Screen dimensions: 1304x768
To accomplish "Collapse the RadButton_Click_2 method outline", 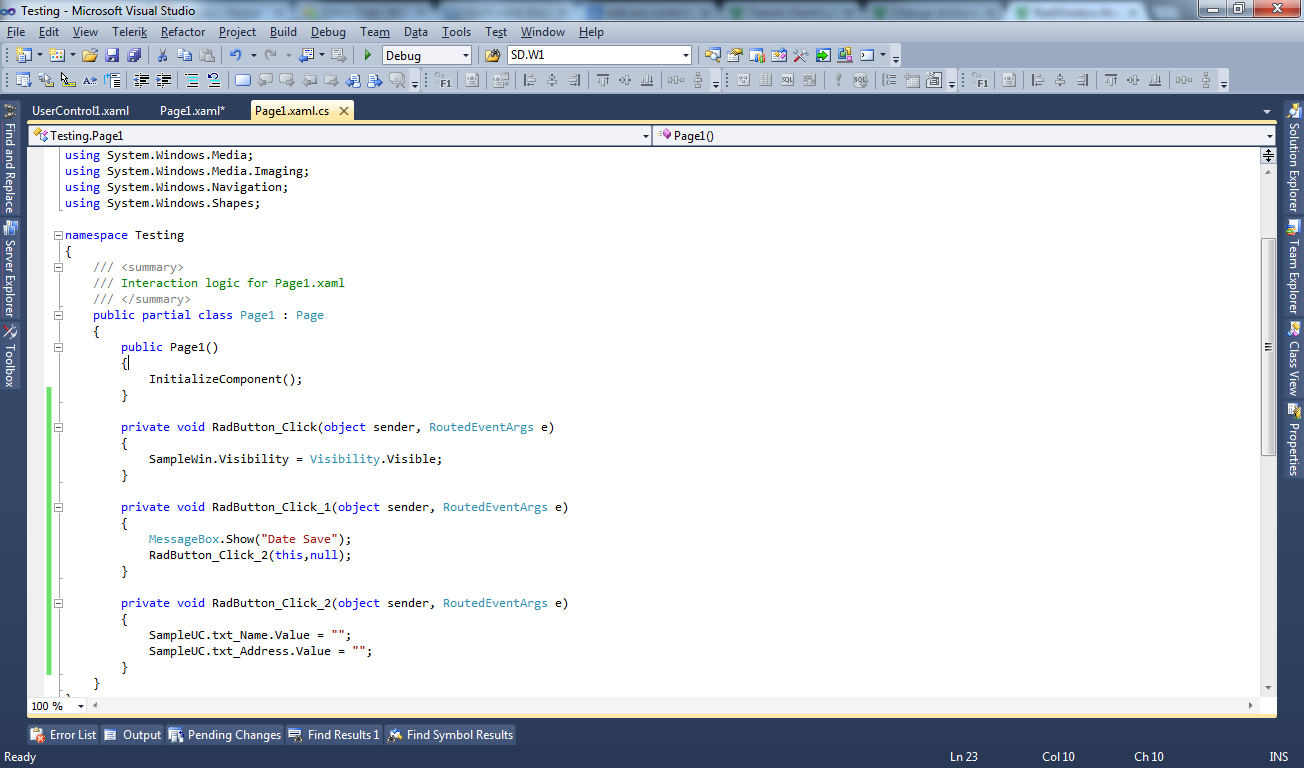I will 58,603.
